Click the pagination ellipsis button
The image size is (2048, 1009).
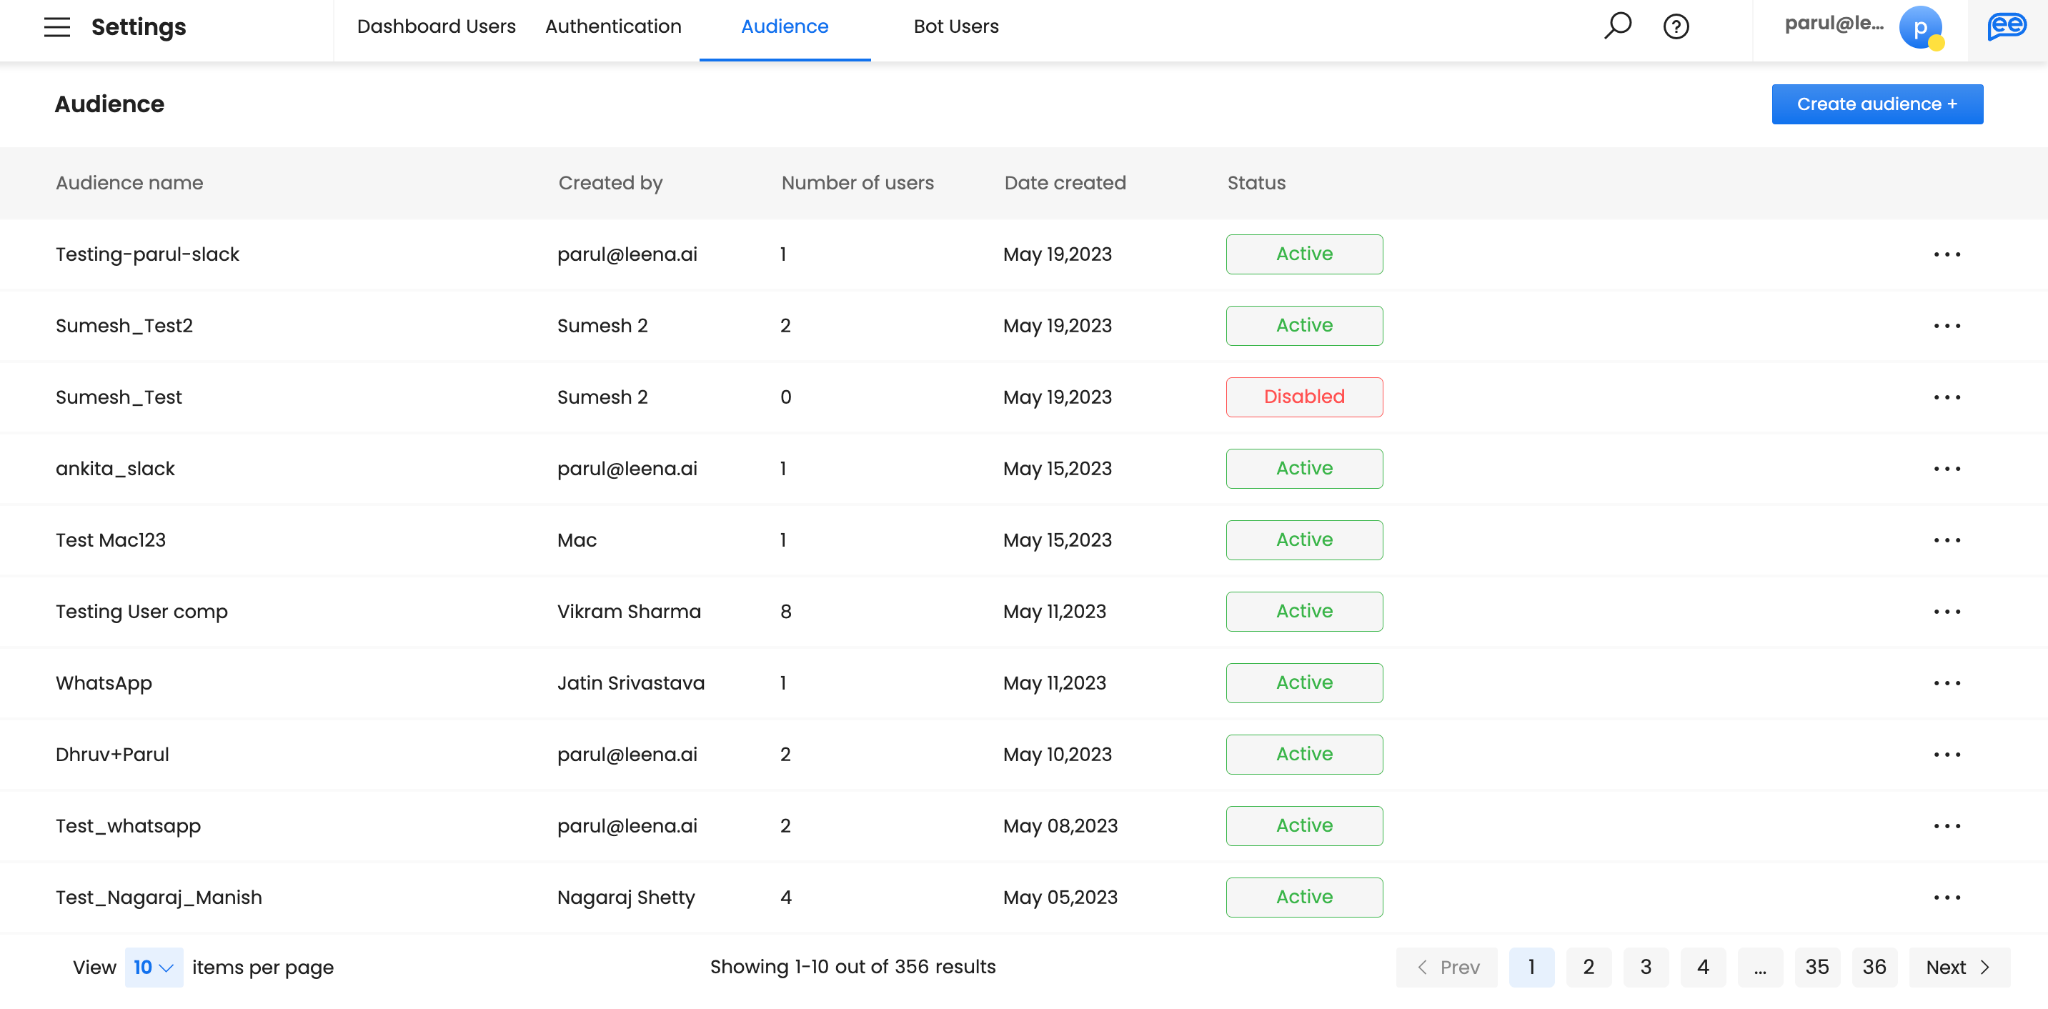(x=1760, y=967)
